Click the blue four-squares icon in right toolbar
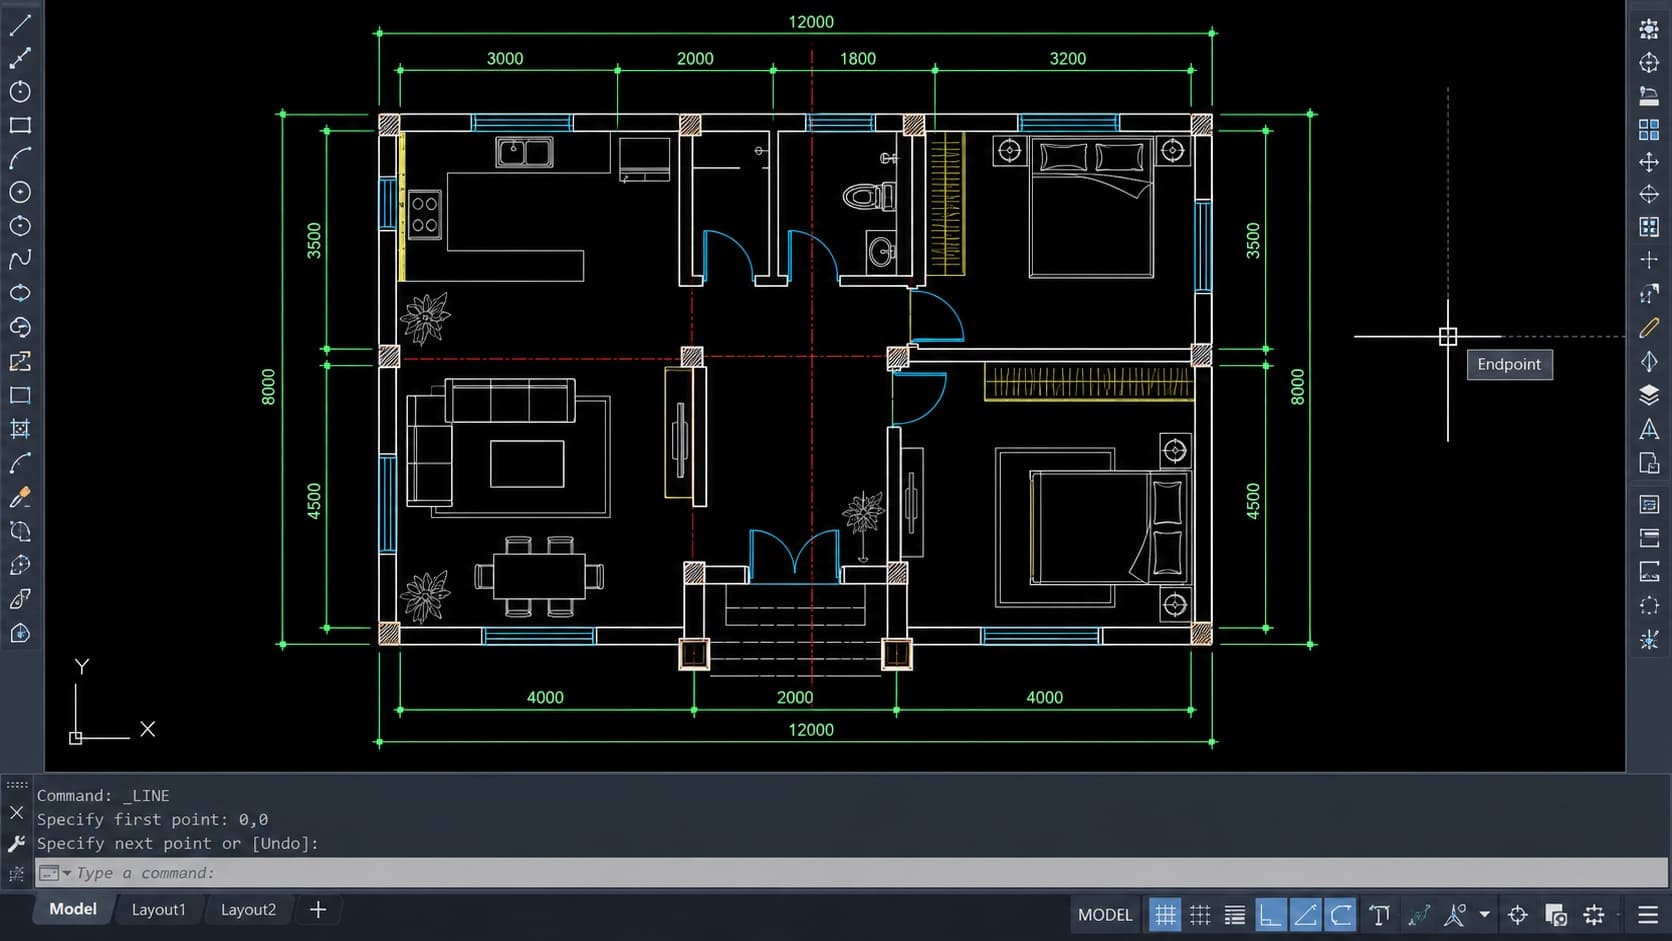1672x941 pixels. click(x=1649, y=130)
